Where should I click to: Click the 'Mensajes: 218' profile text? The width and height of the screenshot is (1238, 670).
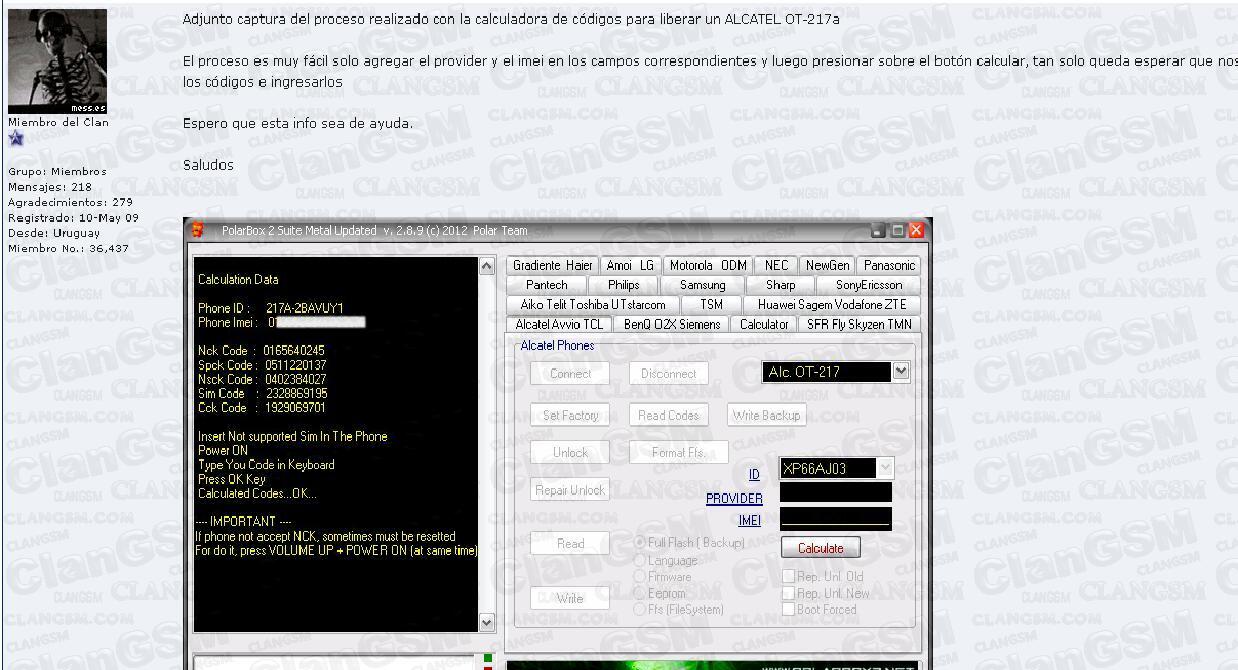point(50,187)
